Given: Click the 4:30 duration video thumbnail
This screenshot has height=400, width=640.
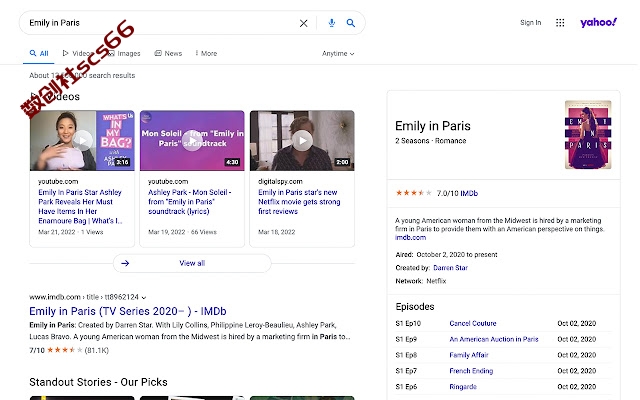Looking at the screenshot, I should coord(192,141).
